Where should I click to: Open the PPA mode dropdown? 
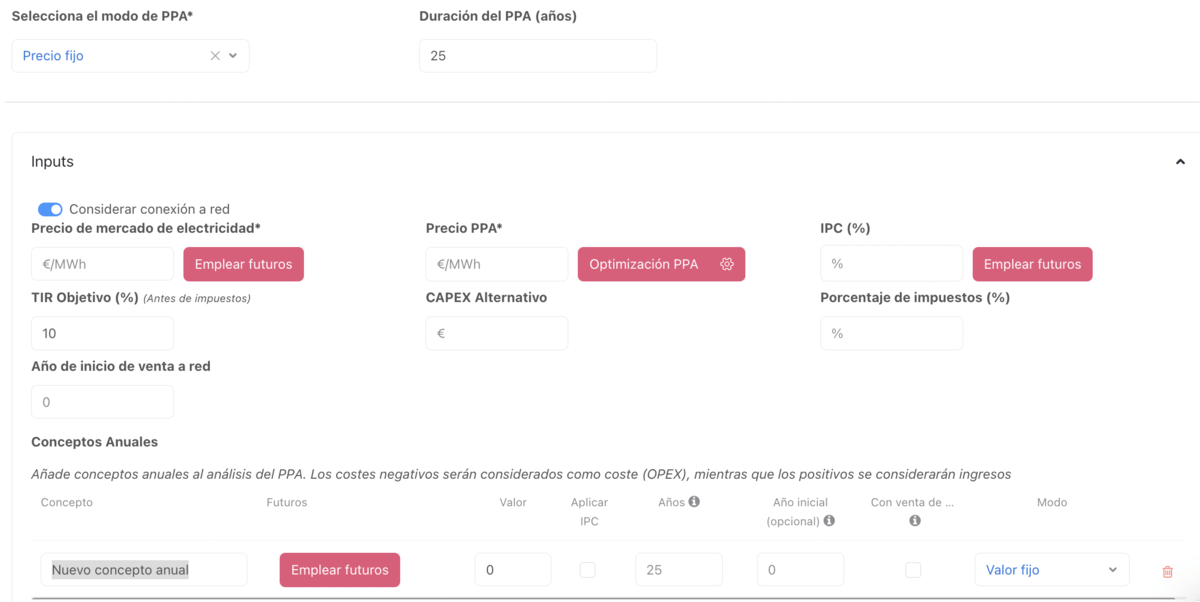[233, 56]
